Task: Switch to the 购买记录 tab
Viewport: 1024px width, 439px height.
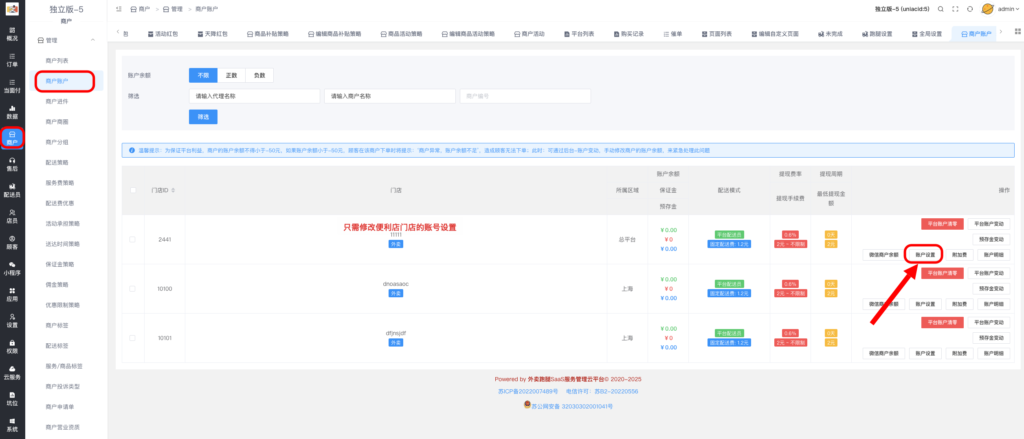Action: [x=630, y=33]
